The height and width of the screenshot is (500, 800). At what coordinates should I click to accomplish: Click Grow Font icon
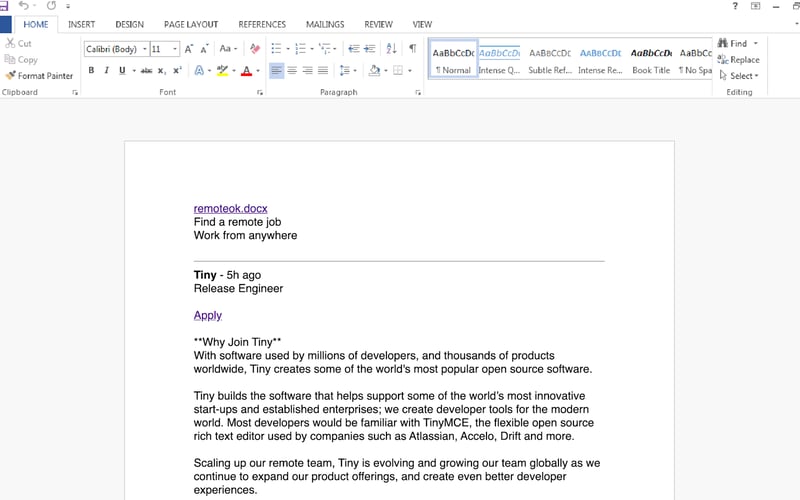[x=189, y=49]
